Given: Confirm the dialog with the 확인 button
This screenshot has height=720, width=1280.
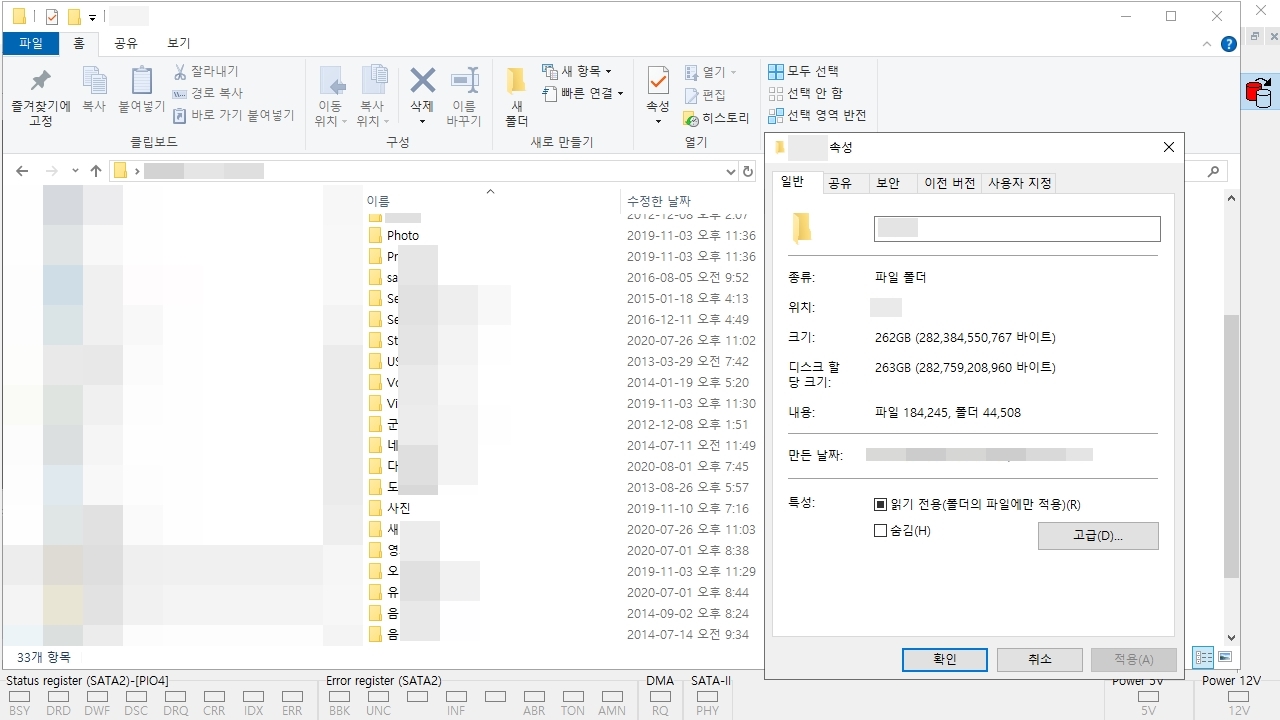Looking at the screenshot, I should tap(945, 659).
